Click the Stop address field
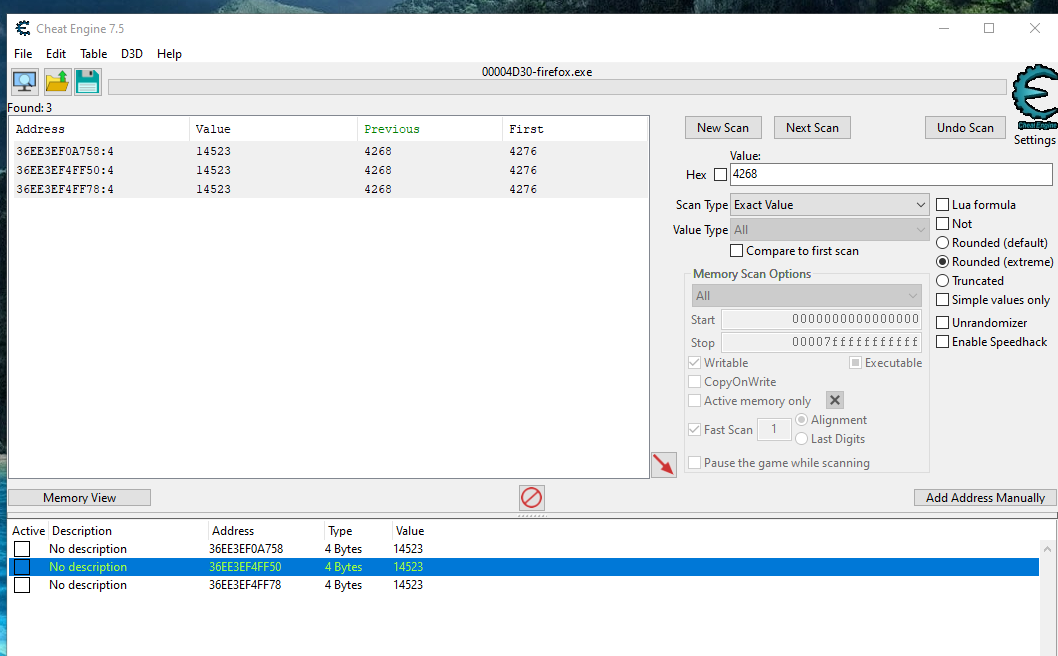Image resolution: width=1058 pixels, height=656 pixels. click(x=821, y=341)
